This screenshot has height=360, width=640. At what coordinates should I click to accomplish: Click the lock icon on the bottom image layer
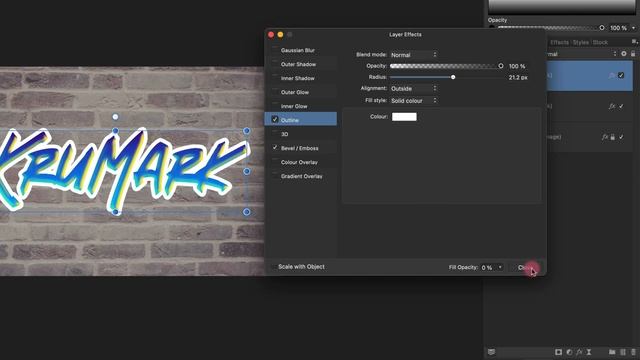click(613, 137)
